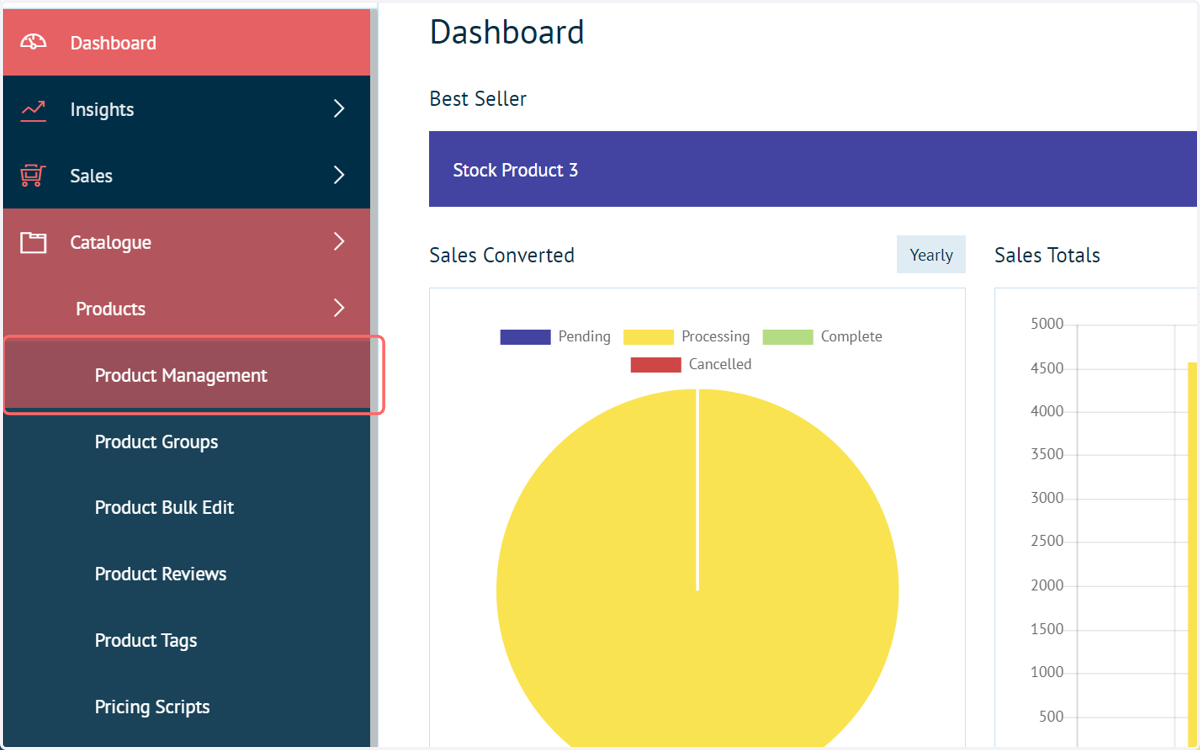Toggle Cancelled legend swatch in pie chart
This screenshot has height=750, width=1200.
click(x=656, y=364)
